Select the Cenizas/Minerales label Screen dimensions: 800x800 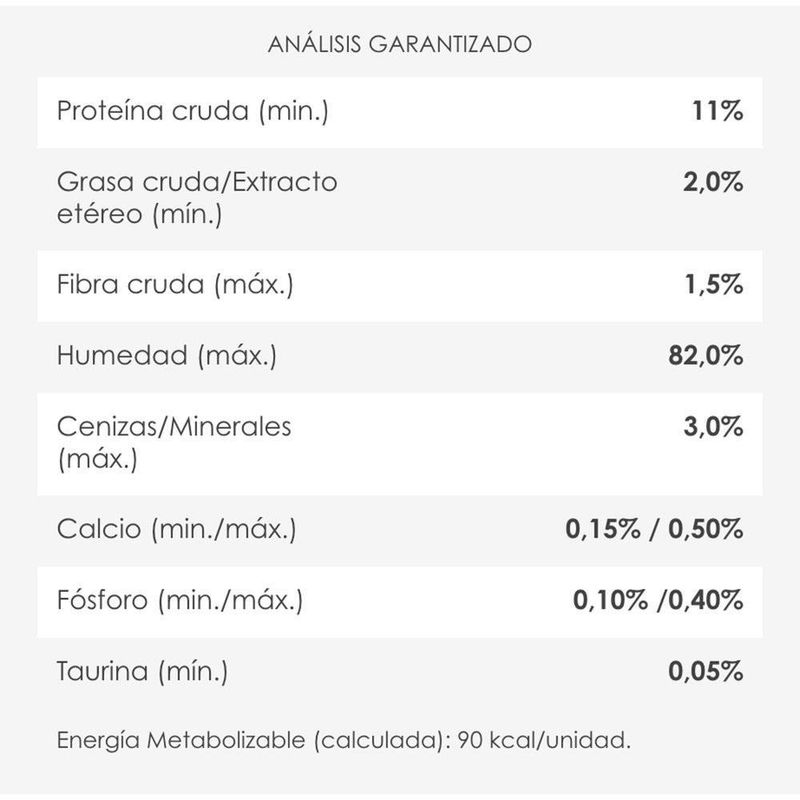click(x=174, y=442)
